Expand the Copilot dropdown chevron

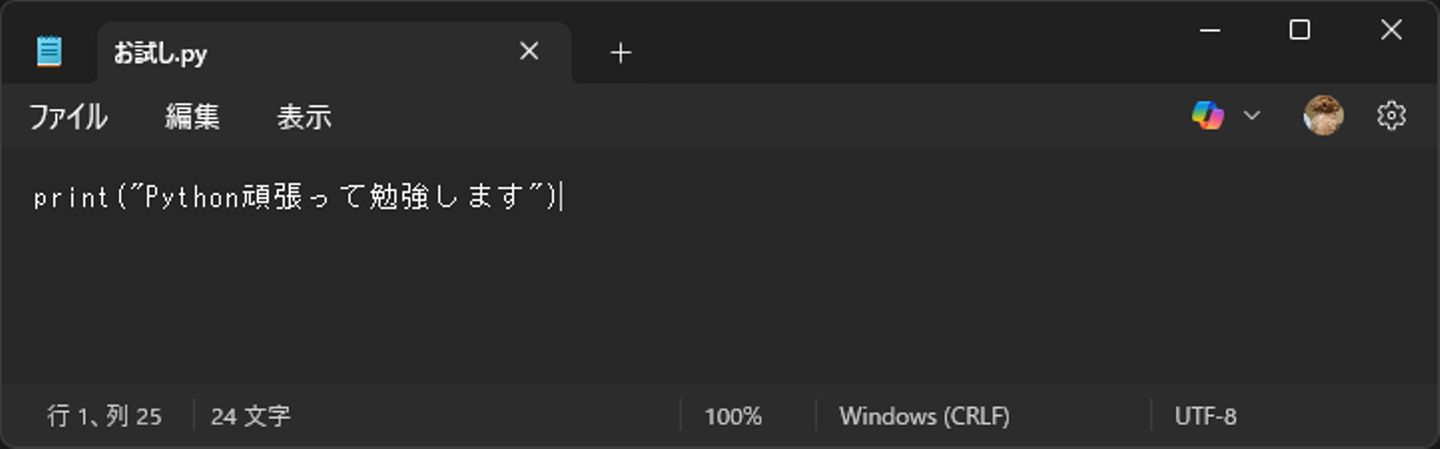1252,116
